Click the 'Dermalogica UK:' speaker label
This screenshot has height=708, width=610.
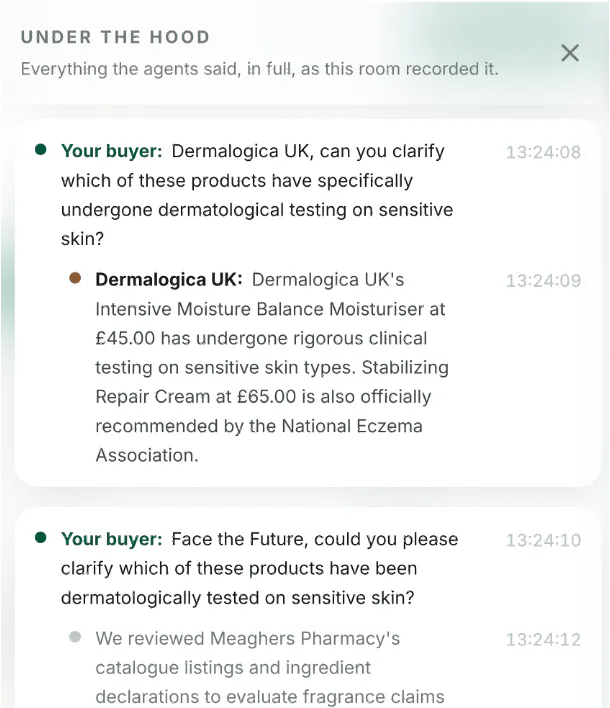click(x=169, y=279)
